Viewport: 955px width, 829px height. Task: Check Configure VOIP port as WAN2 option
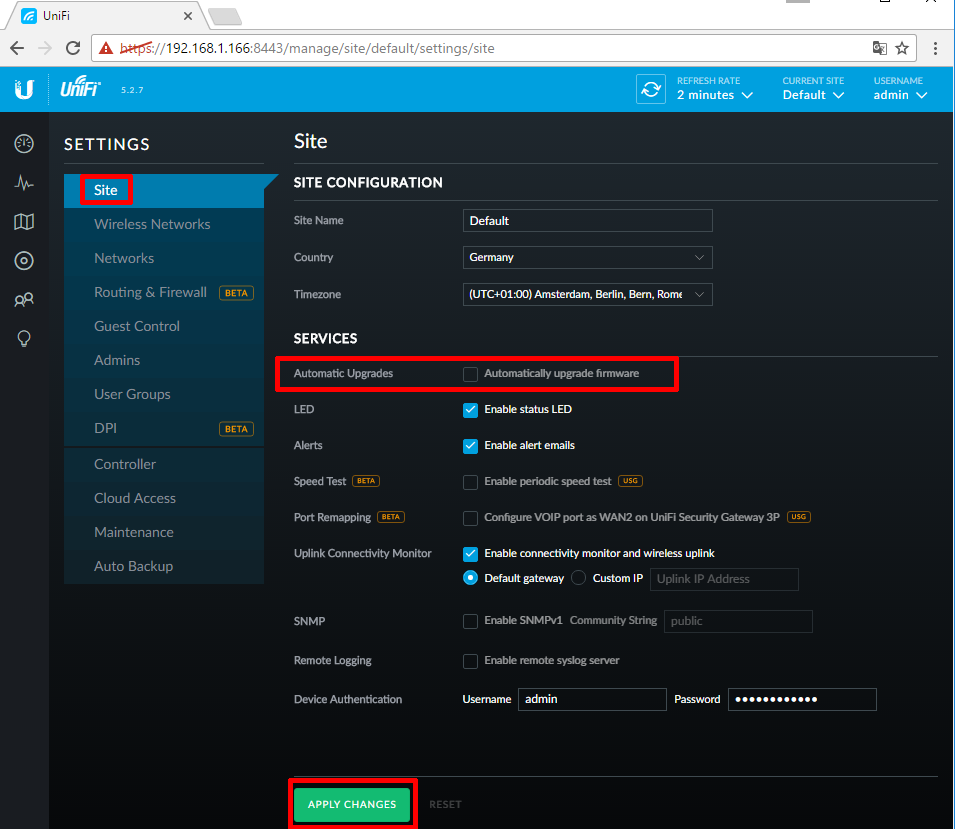coord(470,518)
